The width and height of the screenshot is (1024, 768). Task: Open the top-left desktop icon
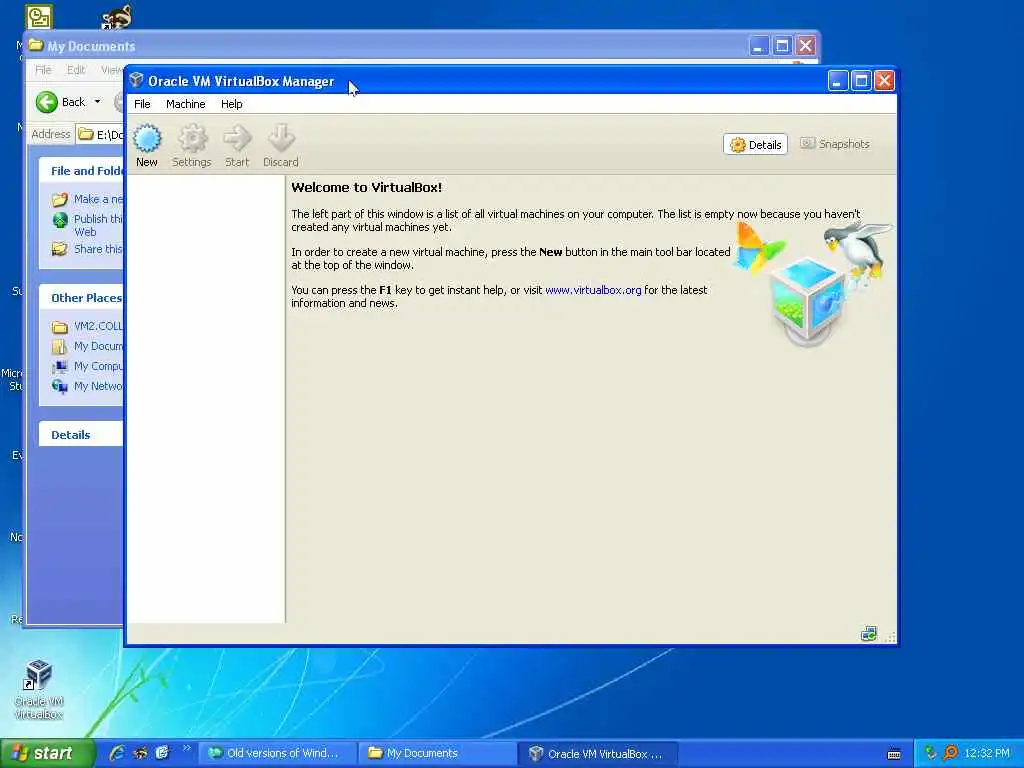coord(39,17)
